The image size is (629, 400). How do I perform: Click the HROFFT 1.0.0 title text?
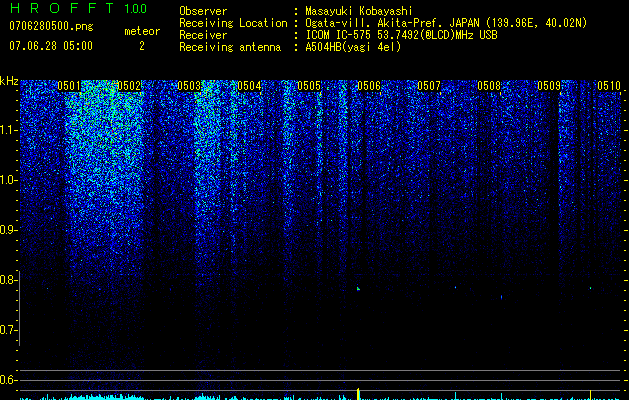78,8
